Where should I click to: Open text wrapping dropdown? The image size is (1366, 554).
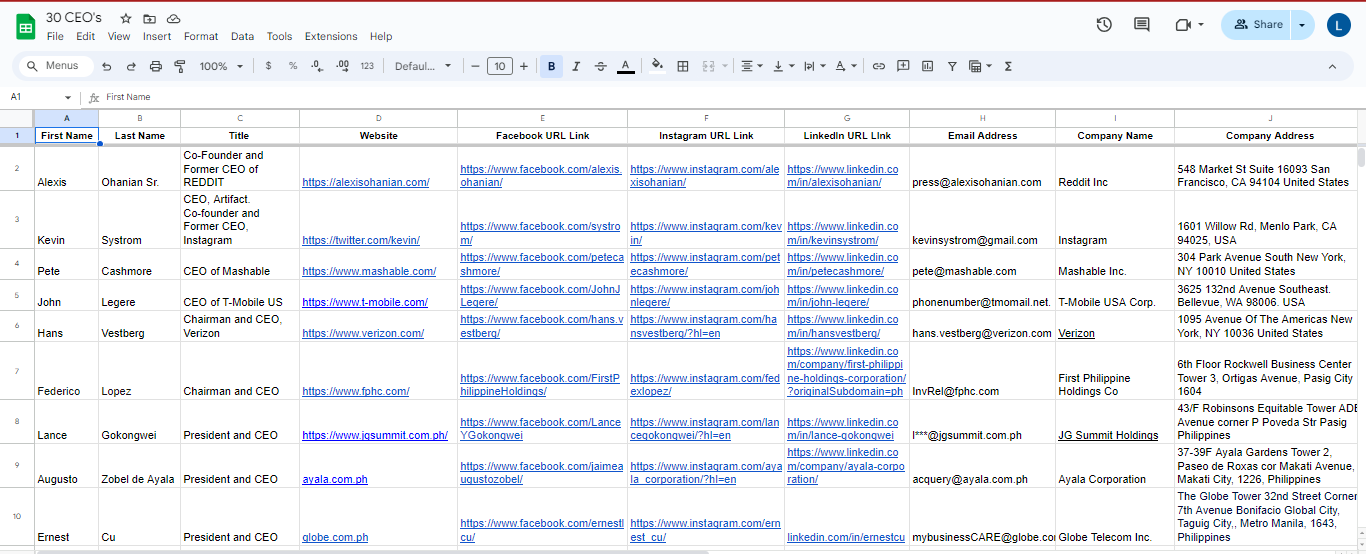(814, 66)
